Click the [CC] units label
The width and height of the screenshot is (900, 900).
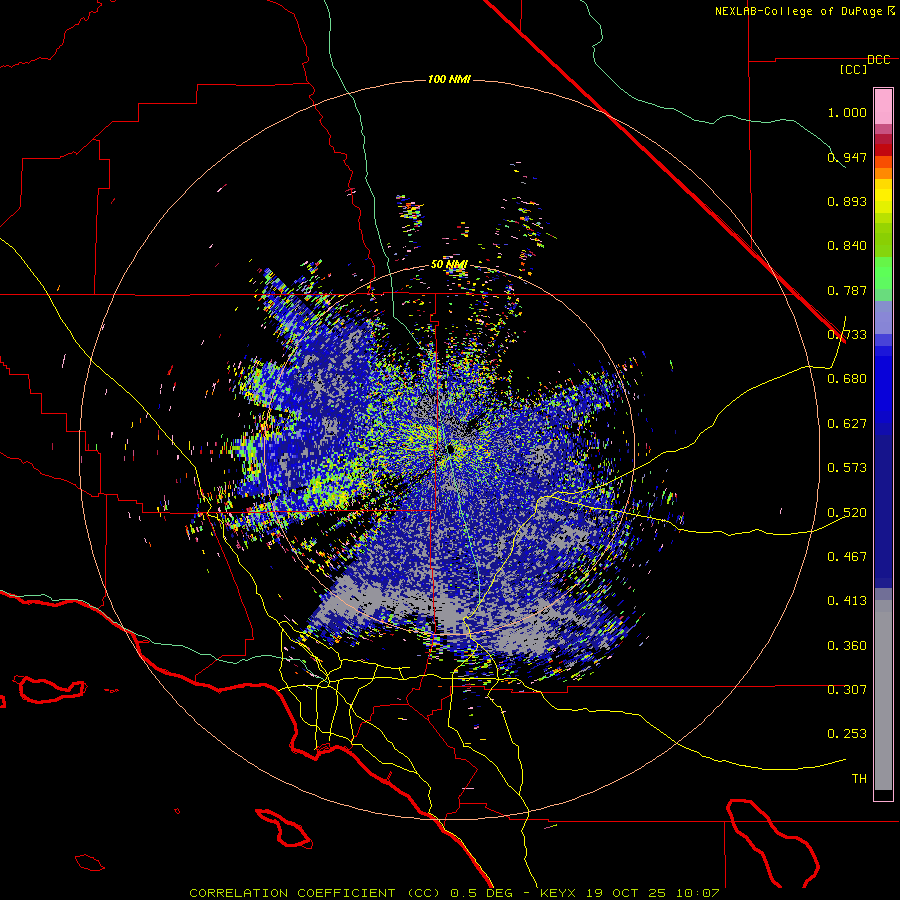pos(853,69)
